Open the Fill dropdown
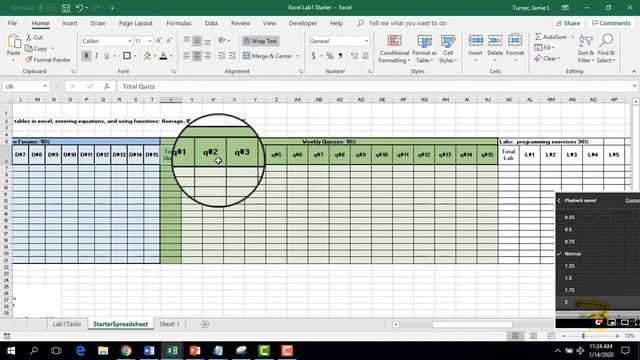Viewport: 640px width, 360px height. point(544,48)
